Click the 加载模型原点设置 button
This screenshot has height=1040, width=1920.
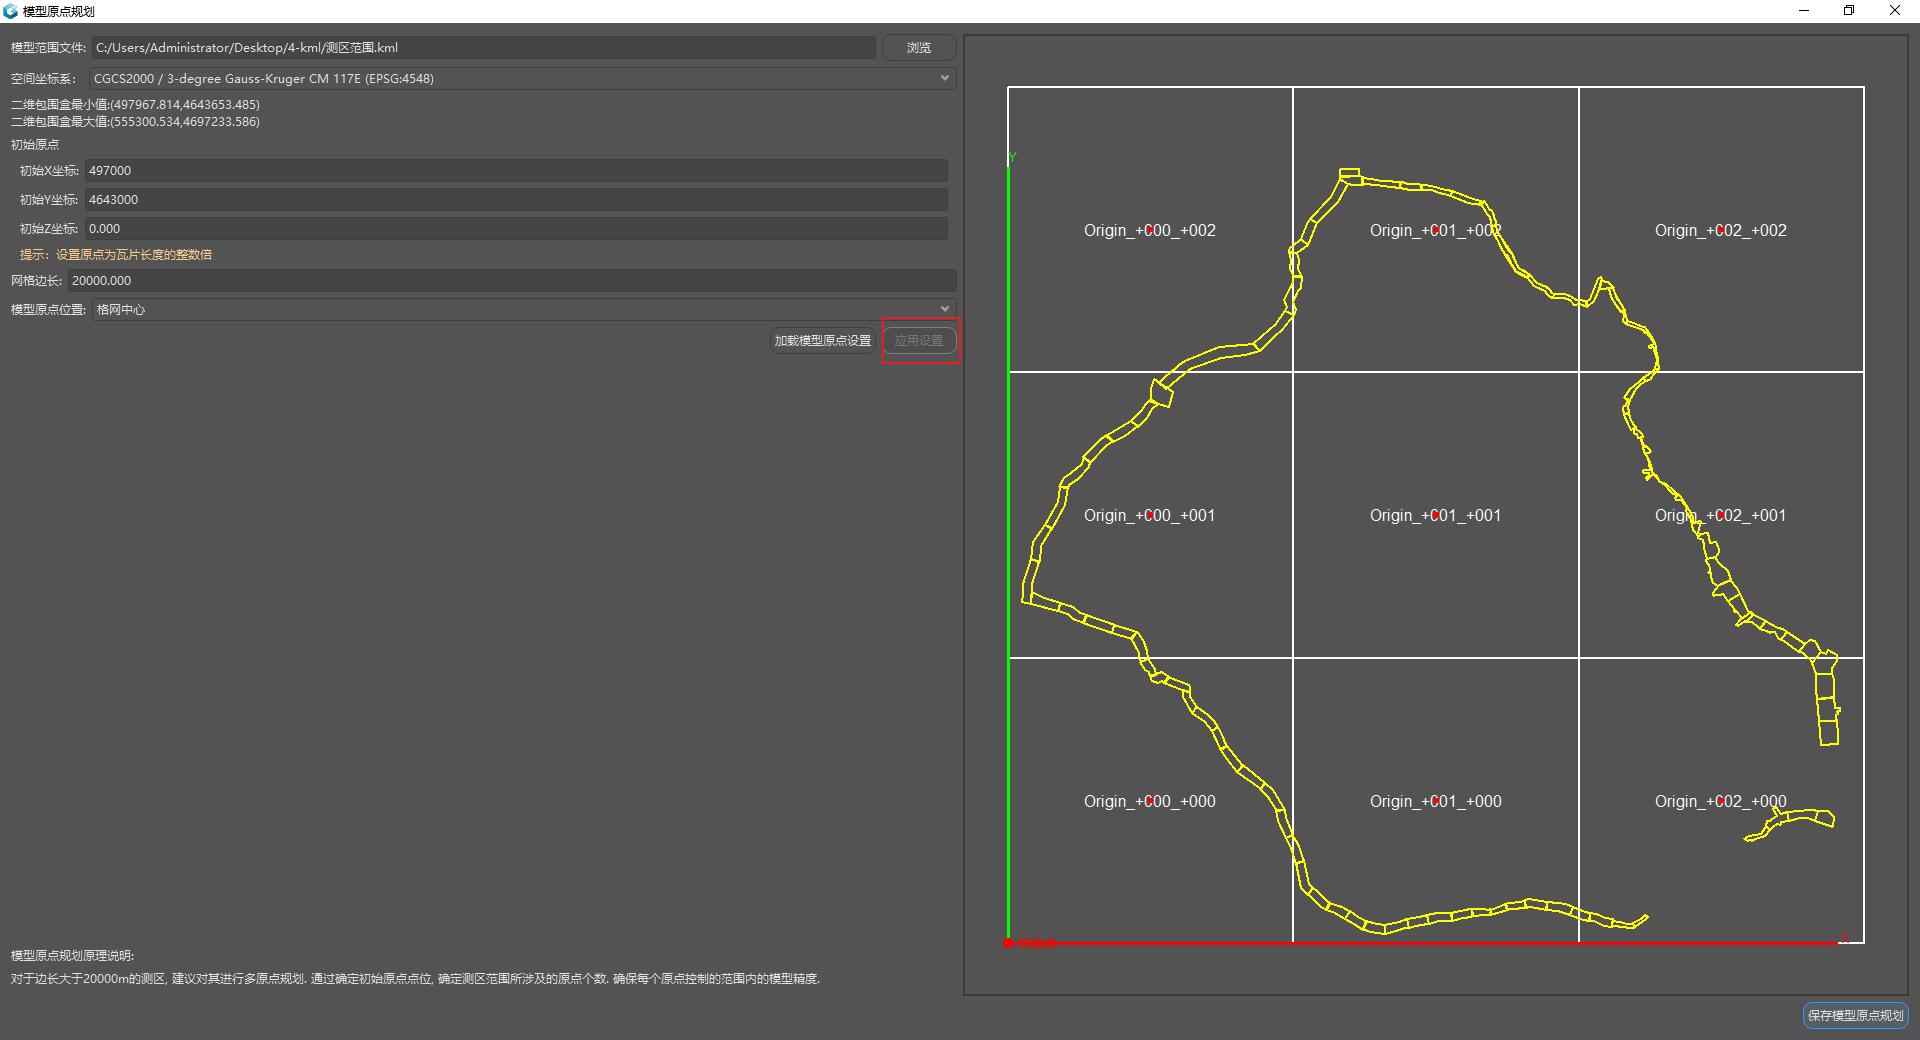(823, 341)
